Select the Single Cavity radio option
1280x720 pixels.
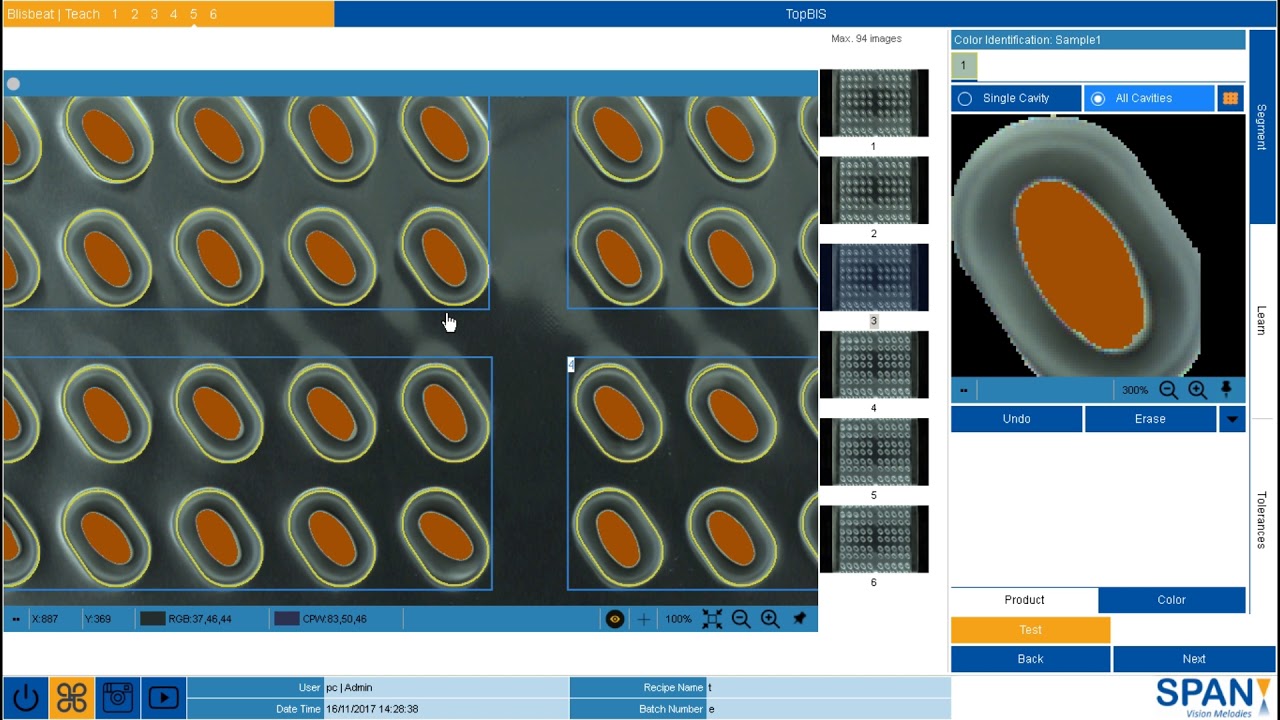[1016, 98]
